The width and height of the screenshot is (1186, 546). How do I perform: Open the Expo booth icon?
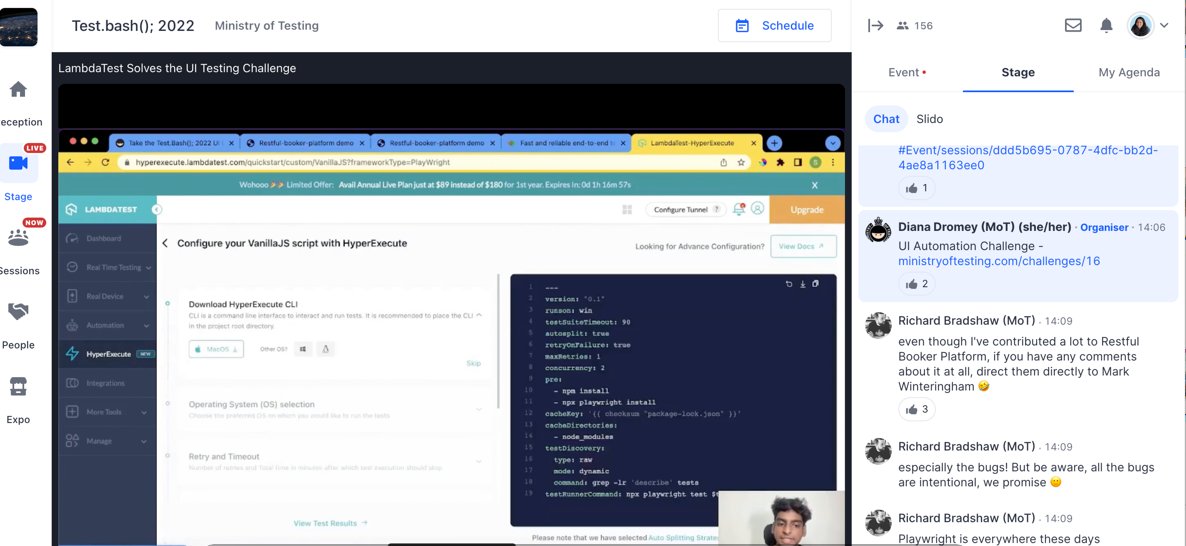tap(18, 386)
